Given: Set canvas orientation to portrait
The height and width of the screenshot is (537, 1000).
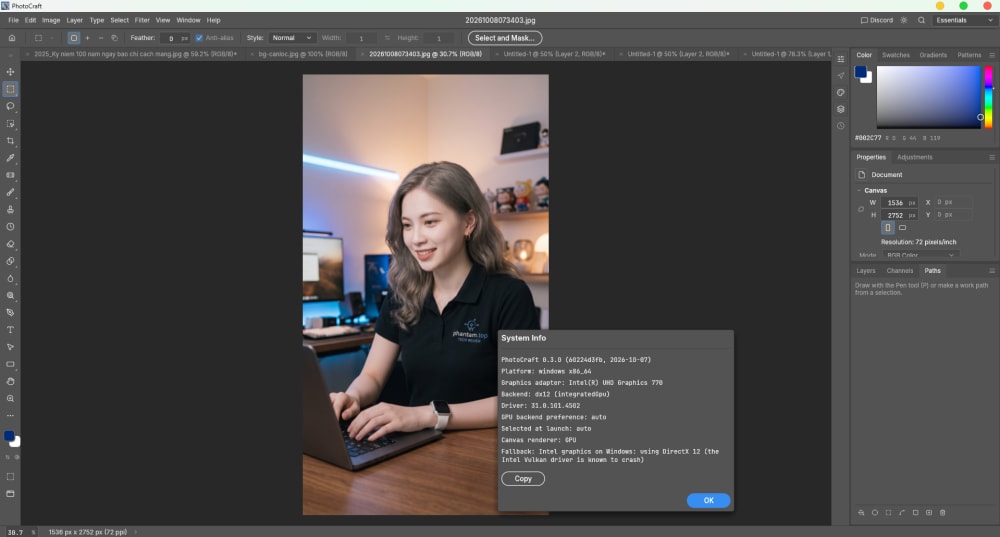Looking at the screenshot, I should [x=887, y=228].
